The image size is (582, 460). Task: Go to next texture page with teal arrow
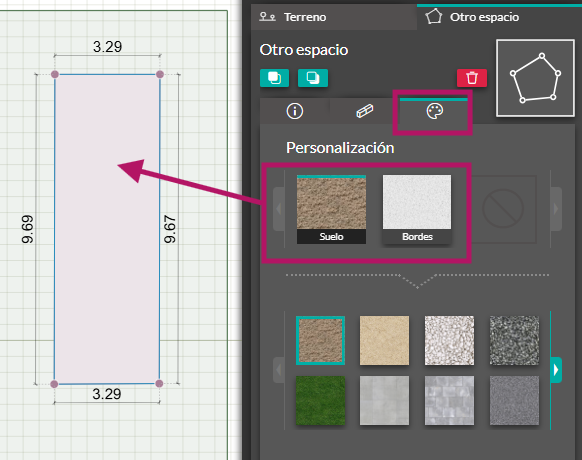click(556, 370)
